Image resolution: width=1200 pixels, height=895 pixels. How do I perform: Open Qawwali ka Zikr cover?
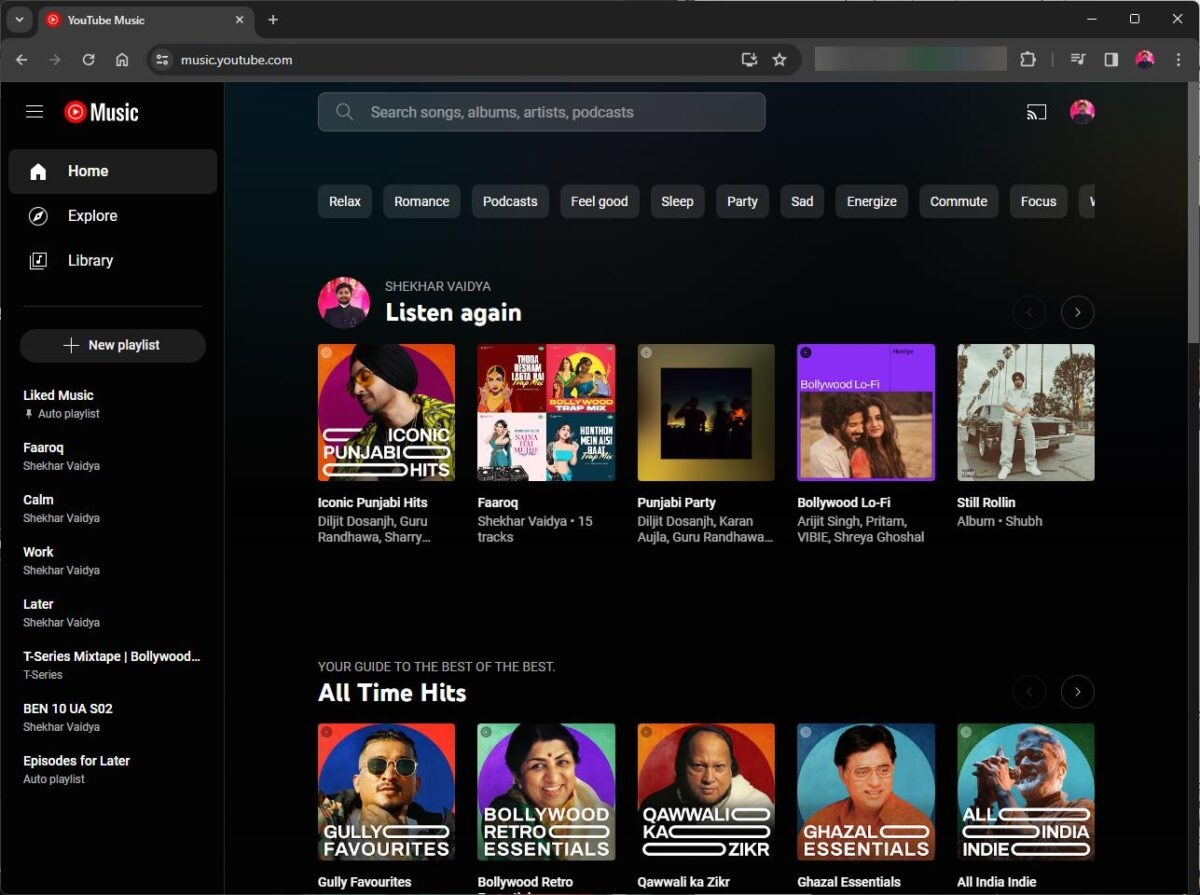point(706,792)
